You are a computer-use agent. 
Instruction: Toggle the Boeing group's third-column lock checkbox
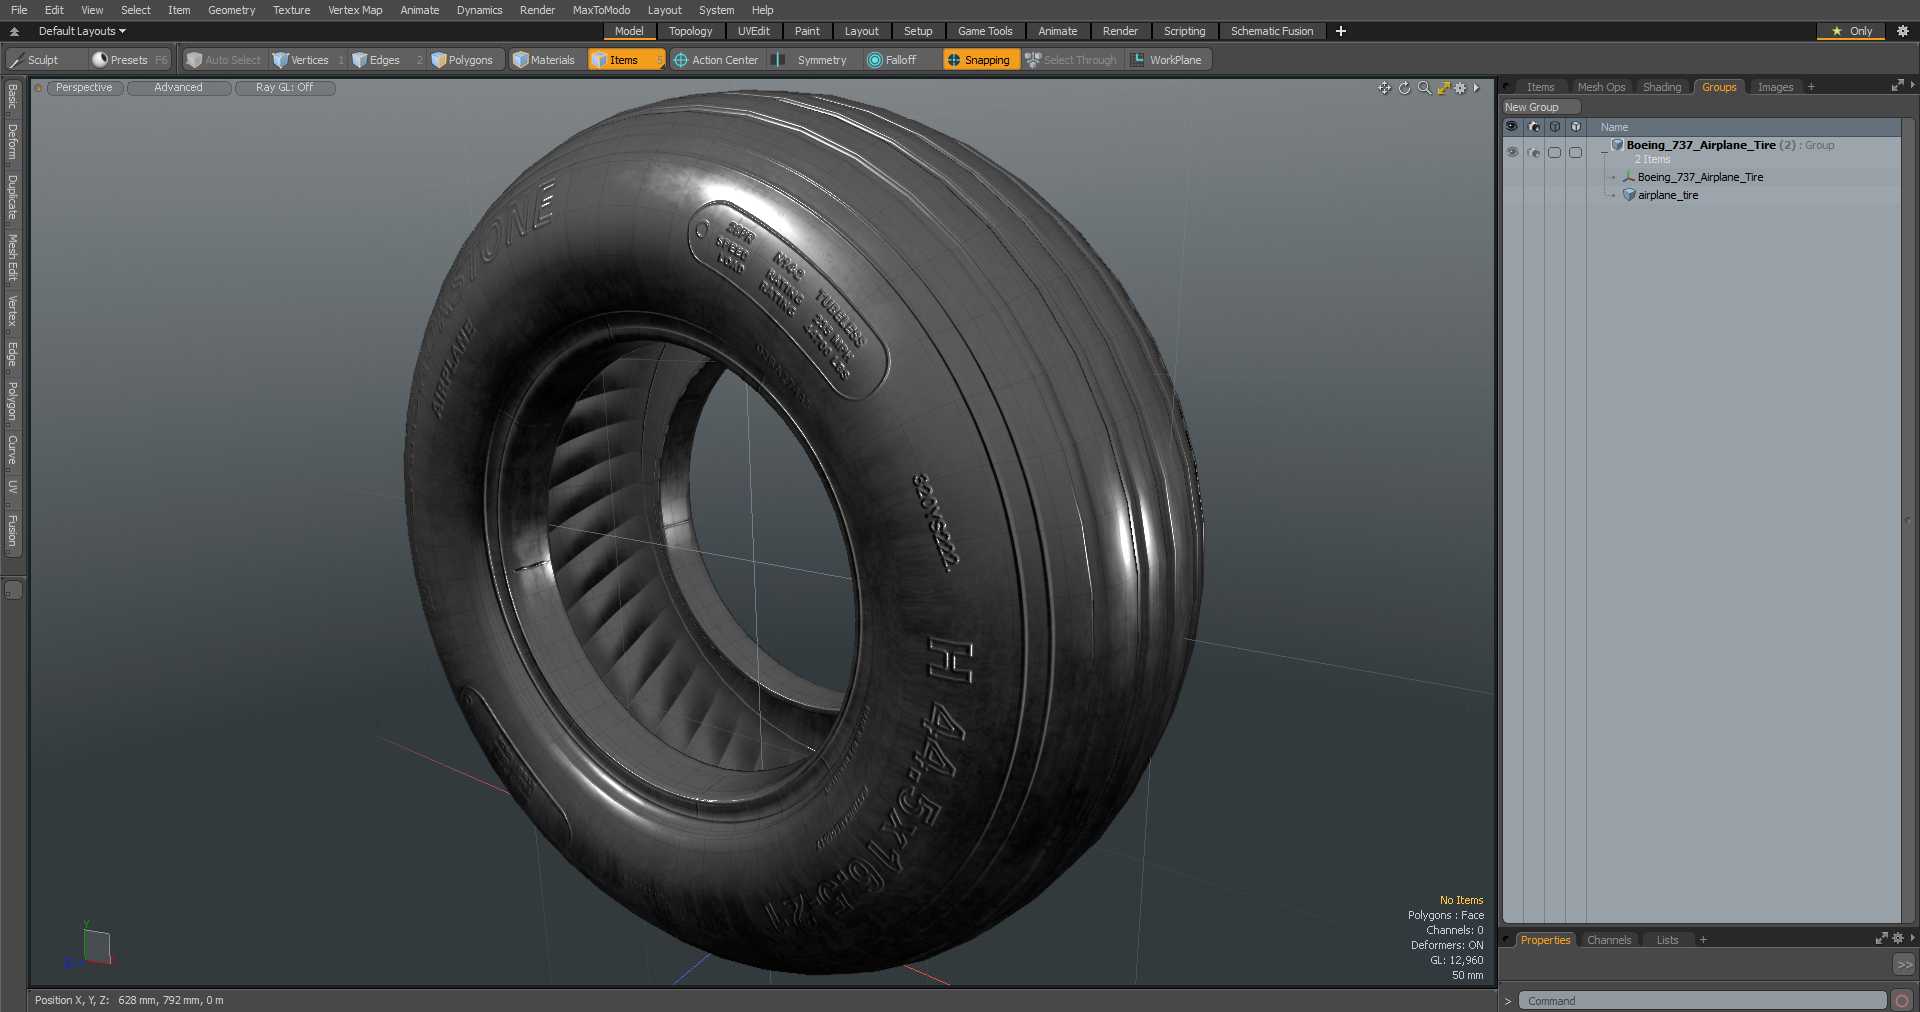(x=1554, y=152)
